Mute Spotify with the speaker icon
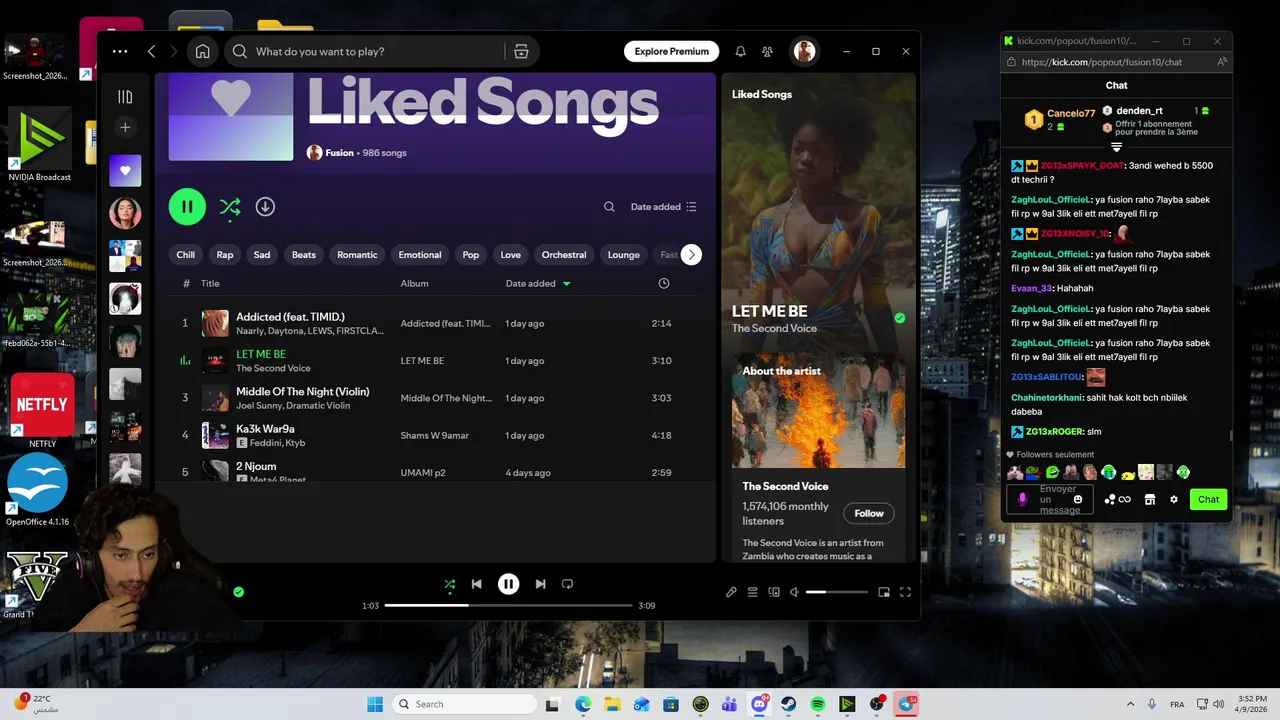Screen dimensions: 1280x720 (794, 592)
